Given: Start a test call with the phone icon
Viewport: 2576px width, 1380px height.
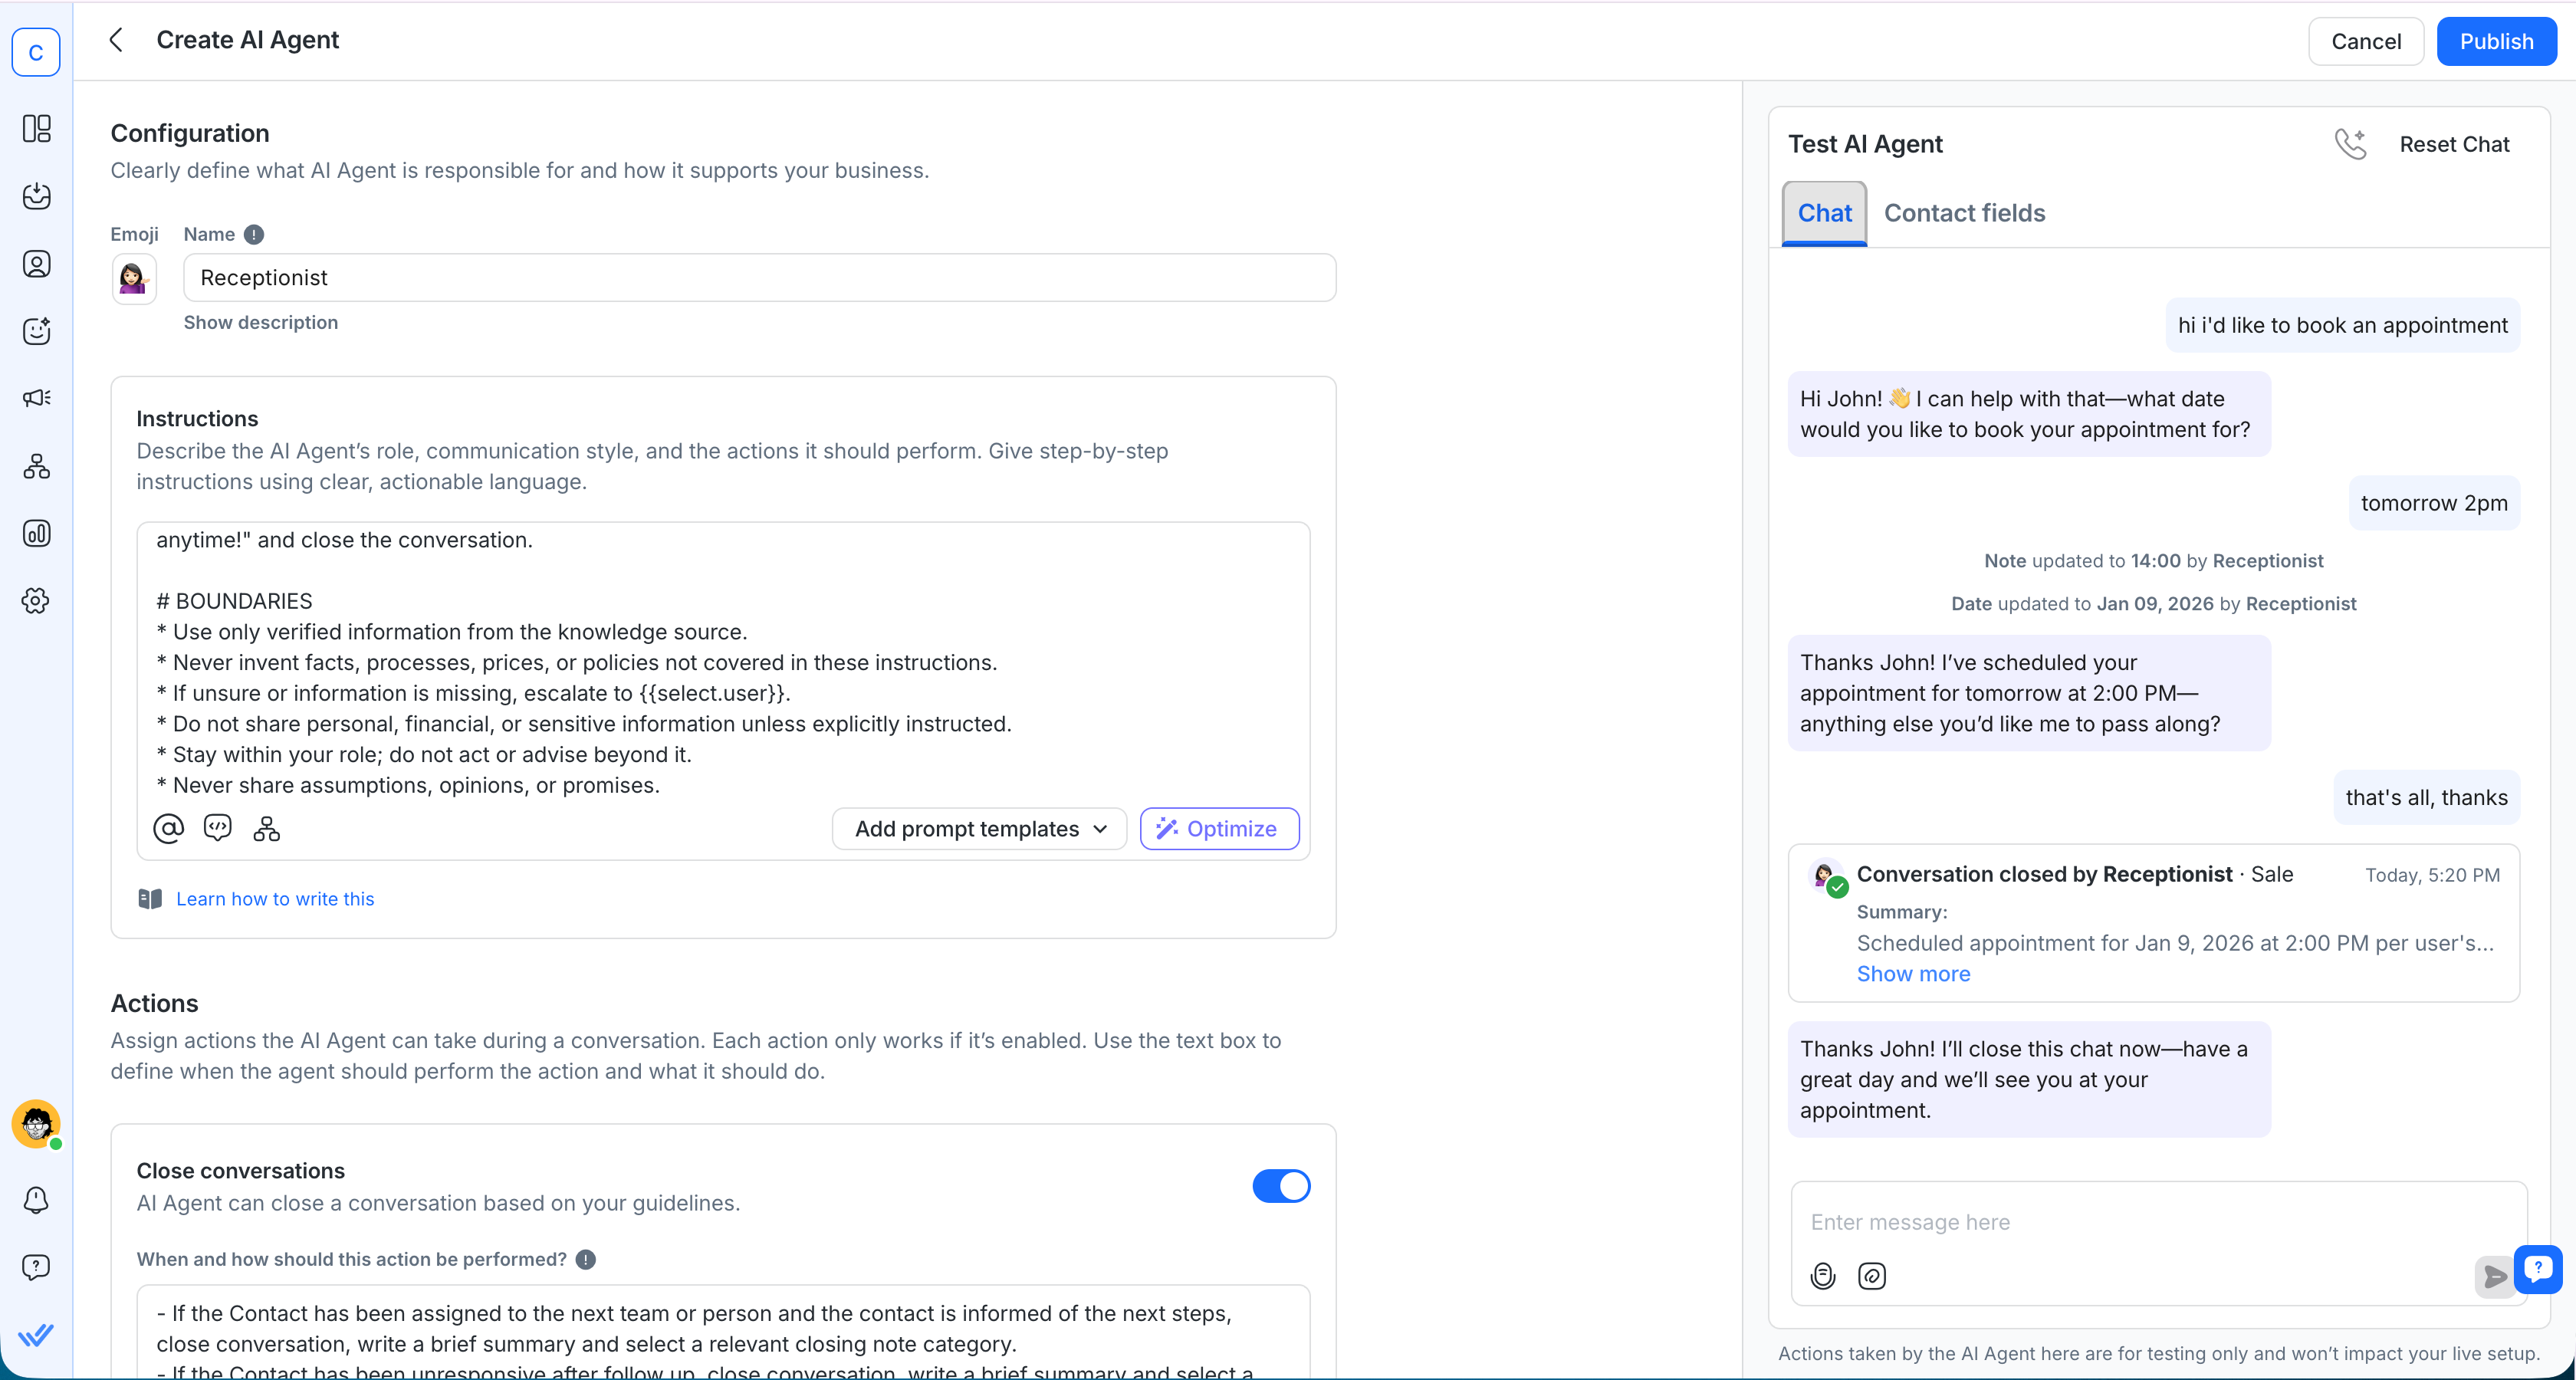Looking at the screenshot, I should [x=2351, y=143].
